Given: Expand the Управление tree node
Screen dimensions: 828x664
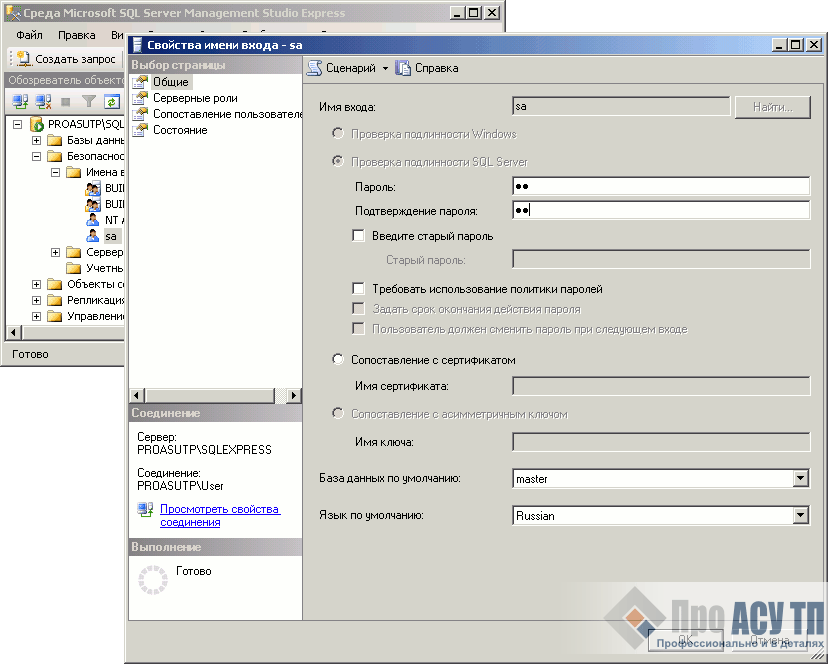Looking at the screenshot, I should tap(36, 316).
